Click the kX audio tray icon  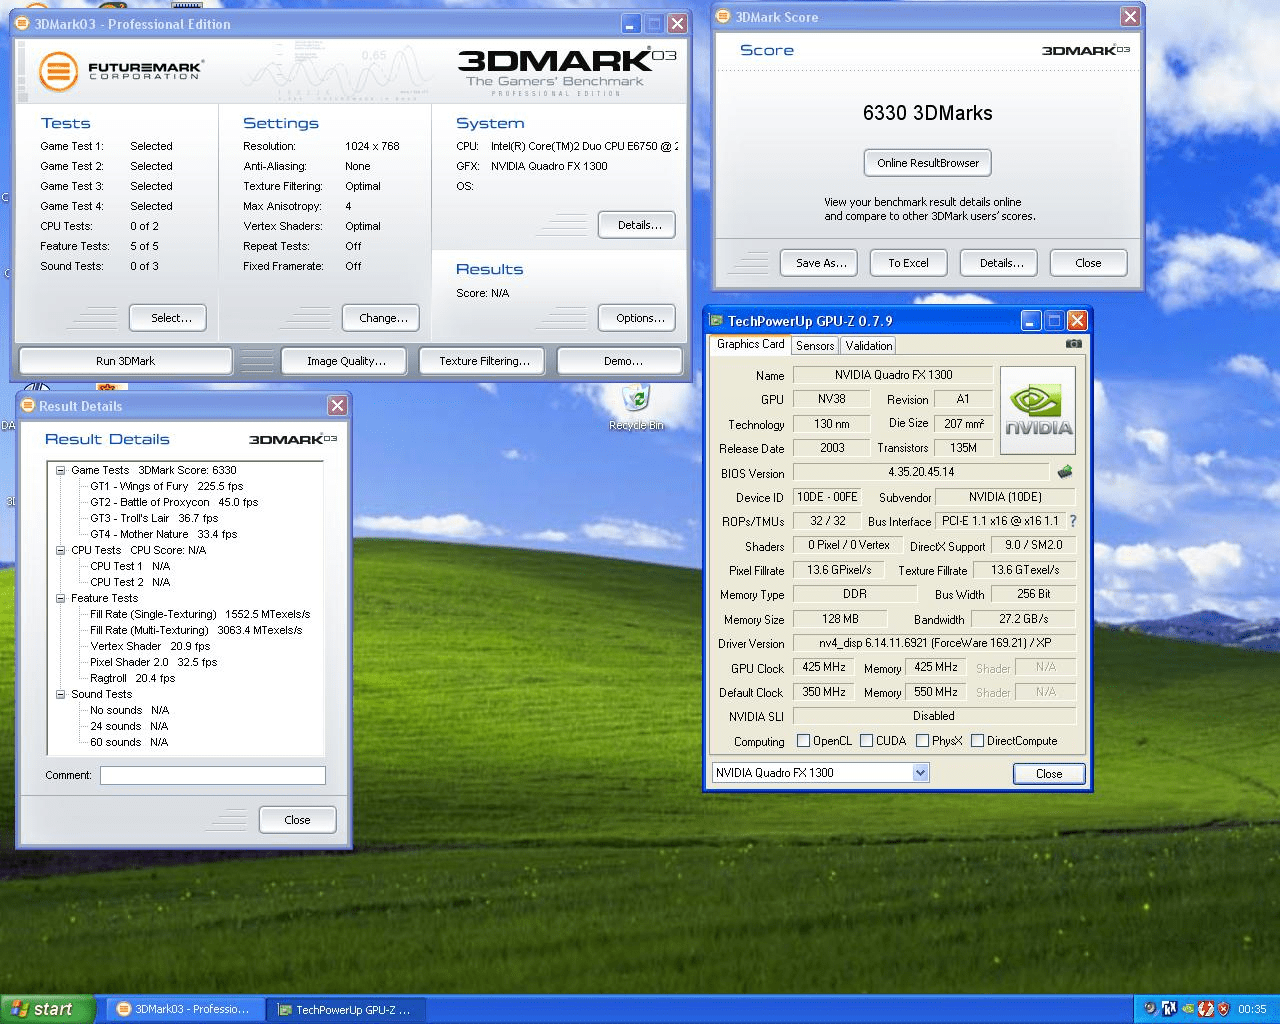pos(1169,1009)
